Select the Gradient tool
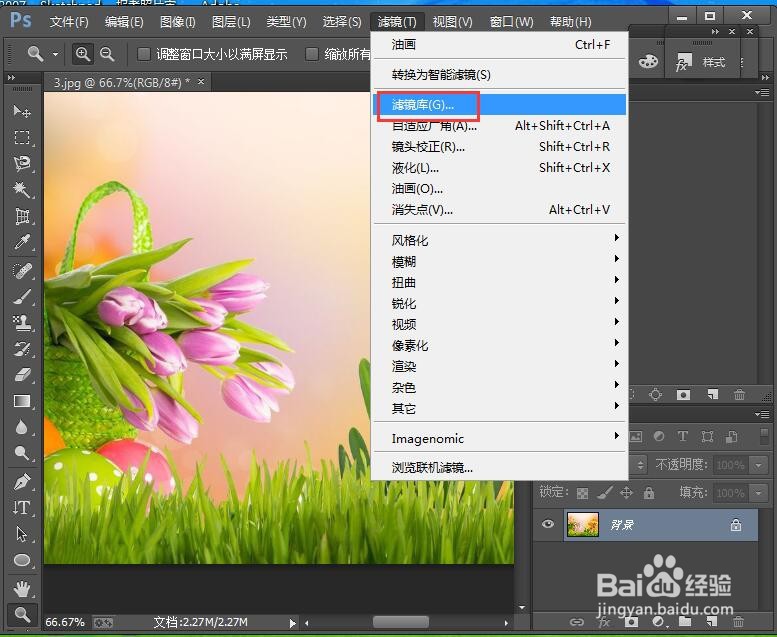 point(22,401)
